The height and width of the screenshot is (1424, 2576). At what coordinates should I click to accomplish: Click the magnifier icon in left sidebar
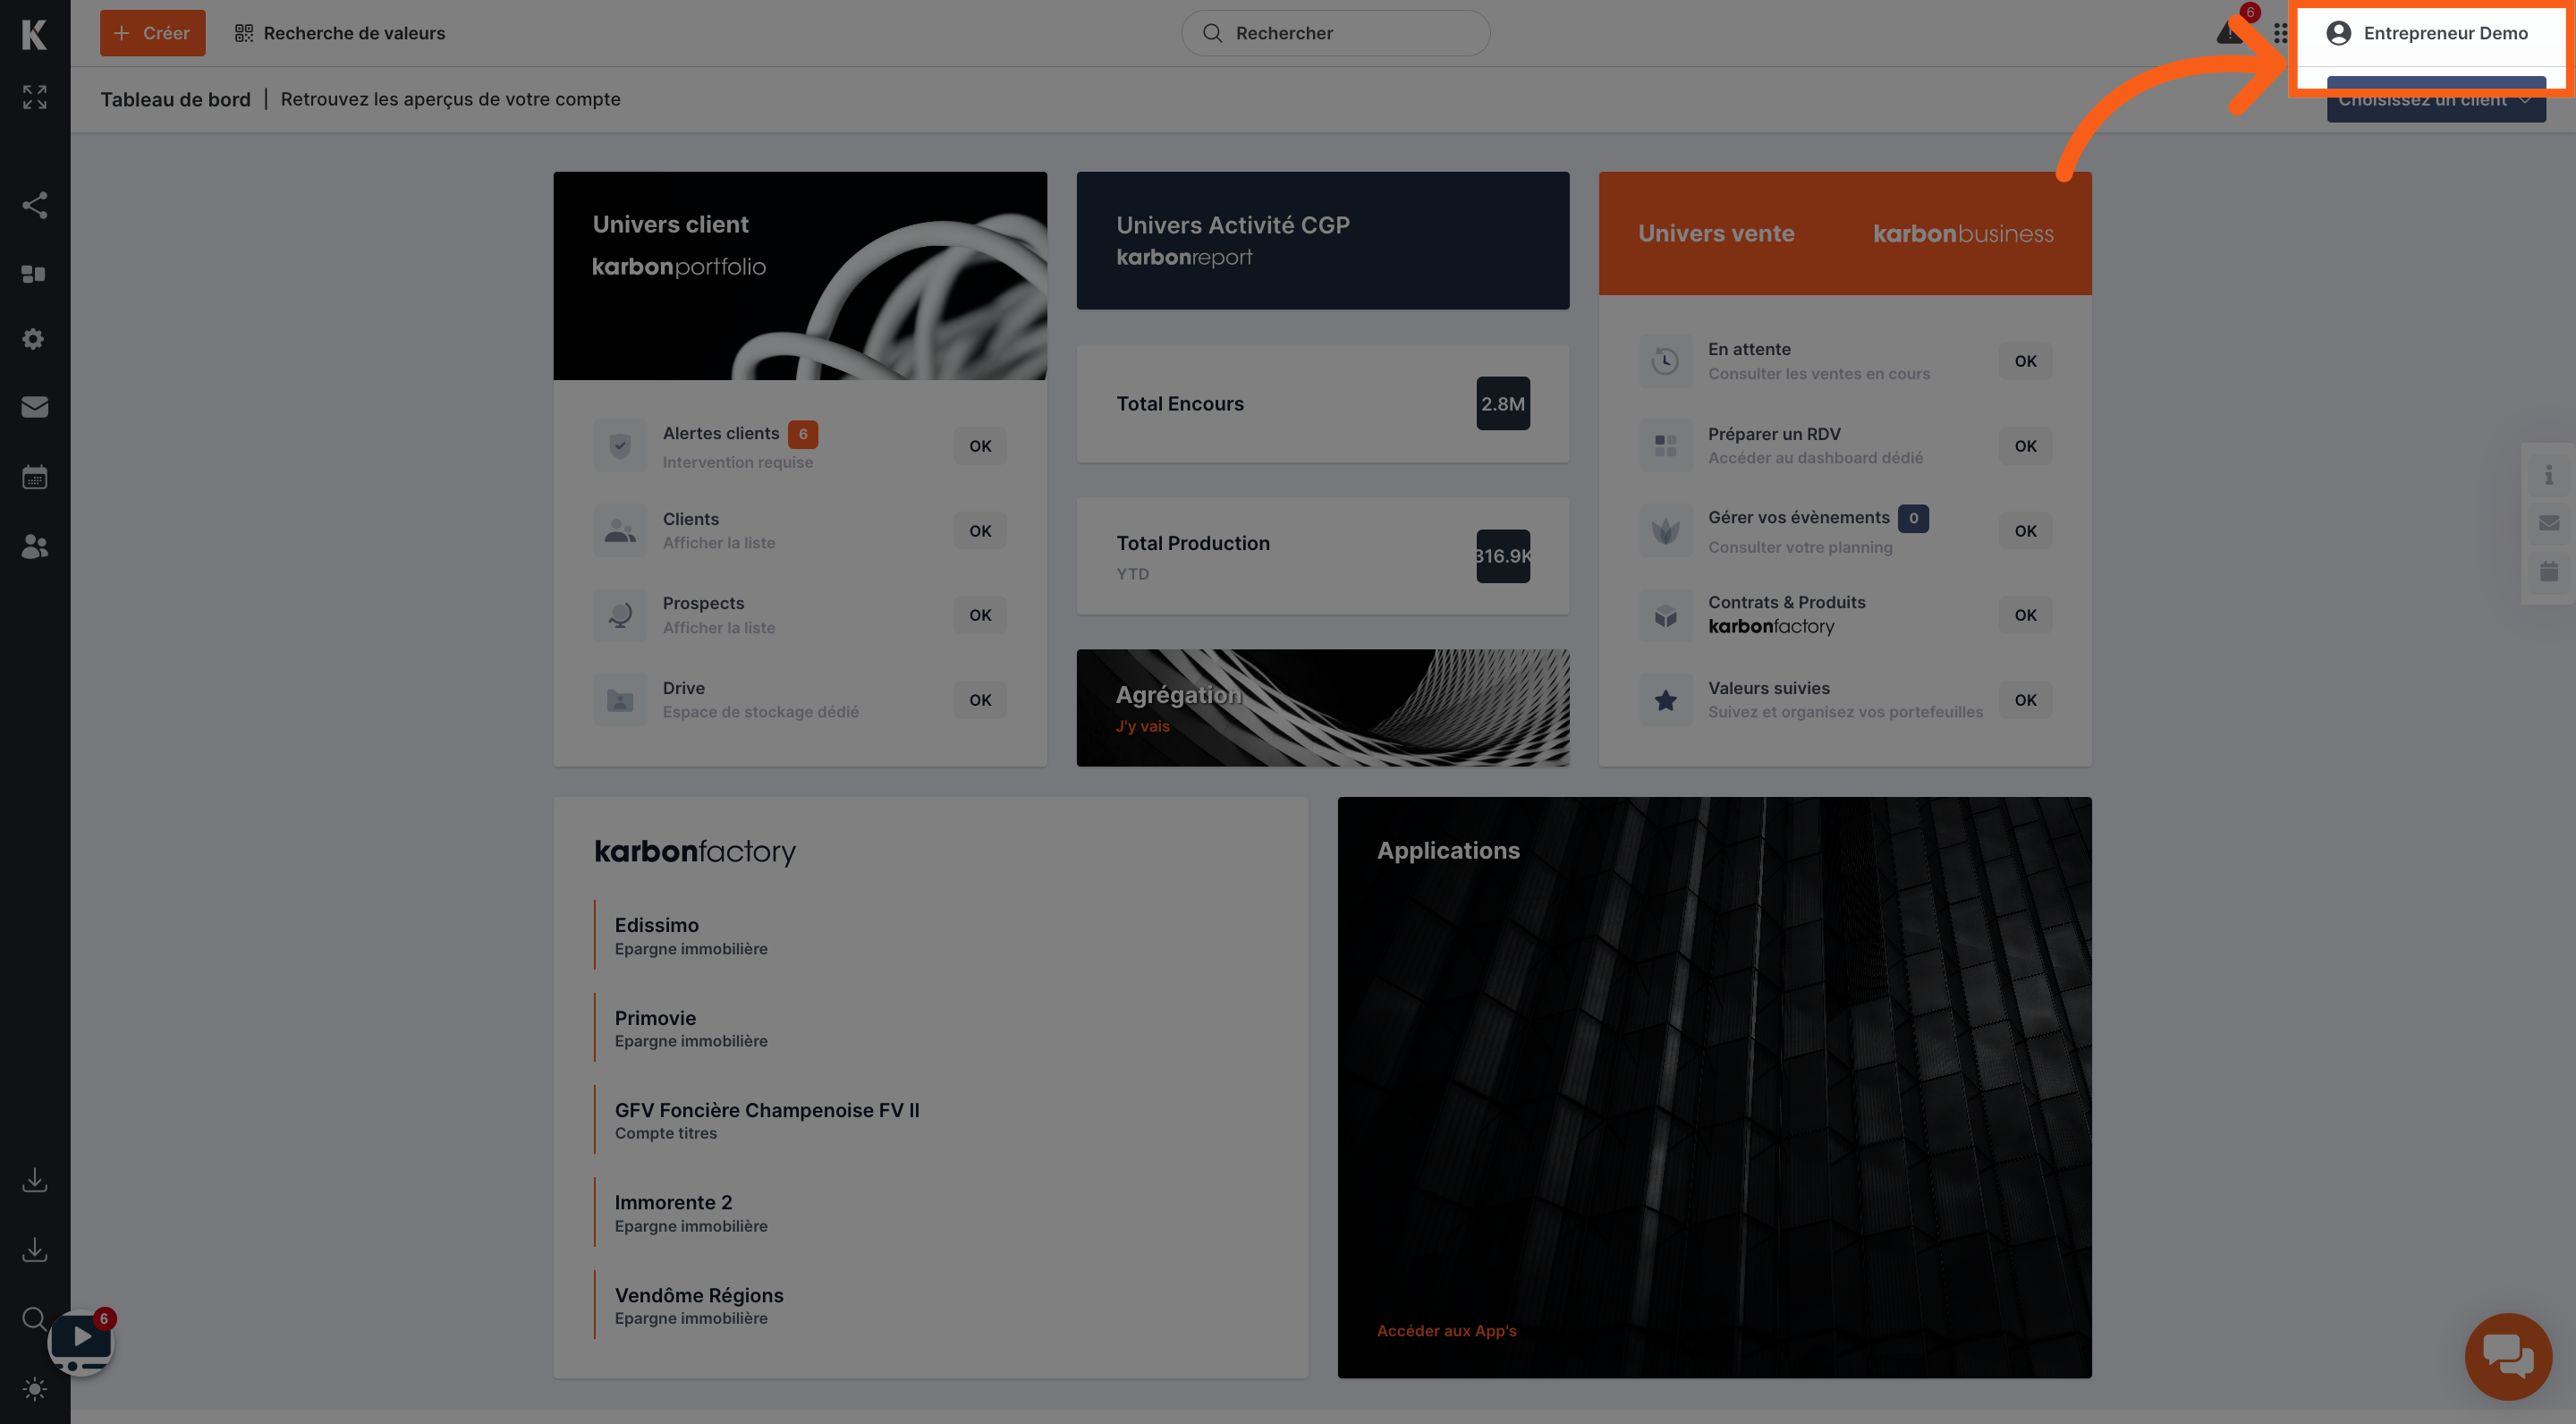point(34,1319)
